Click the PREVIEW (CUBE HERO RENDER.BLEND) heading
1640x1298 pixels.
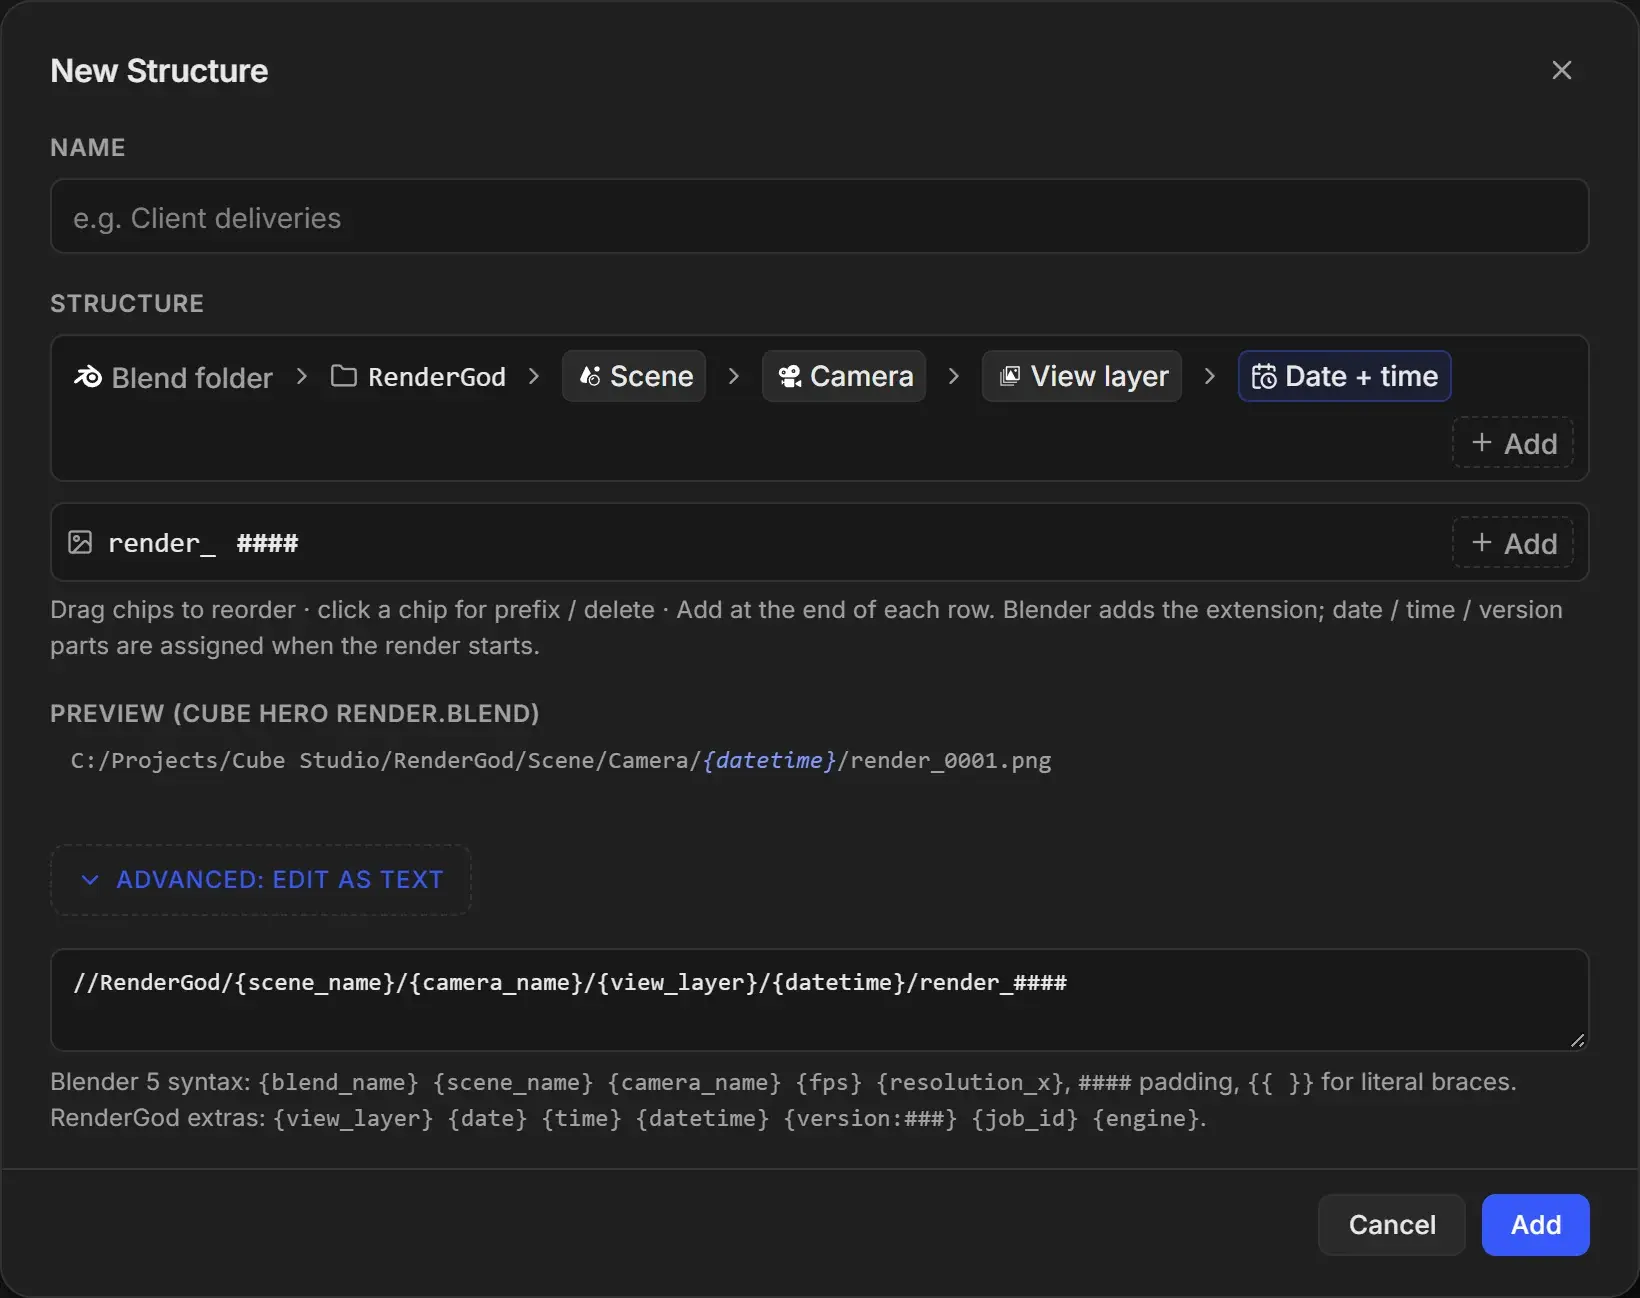click(x=295, y=713)
